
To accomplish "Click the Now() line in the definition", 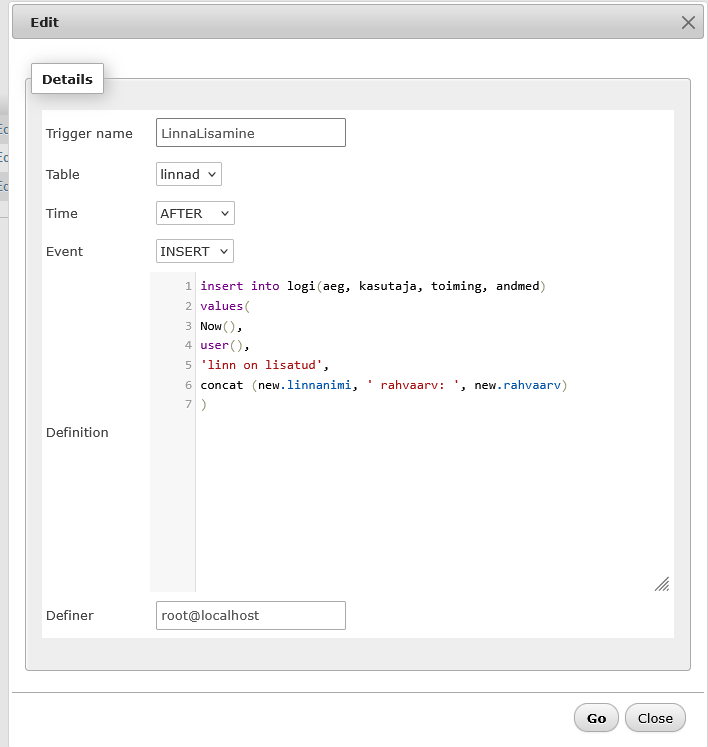I will pyautogui.click(x=221, y=326).
